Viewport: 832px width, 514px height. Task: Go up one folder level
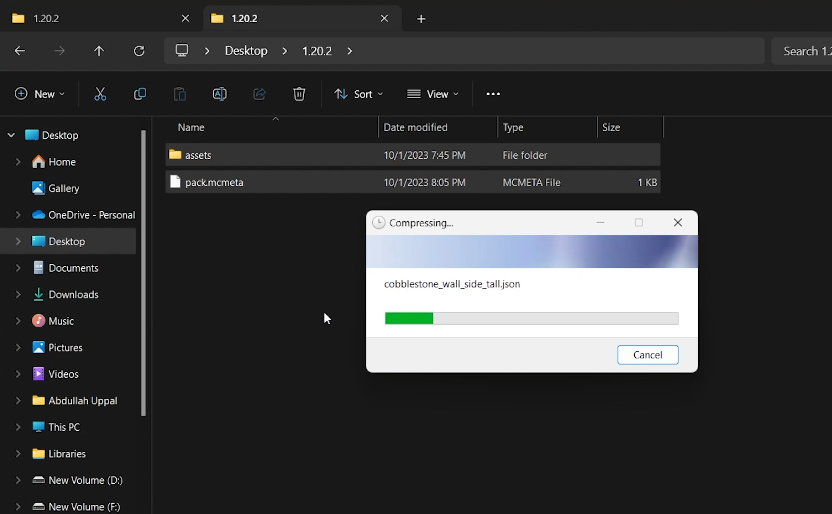coord(99,51)
